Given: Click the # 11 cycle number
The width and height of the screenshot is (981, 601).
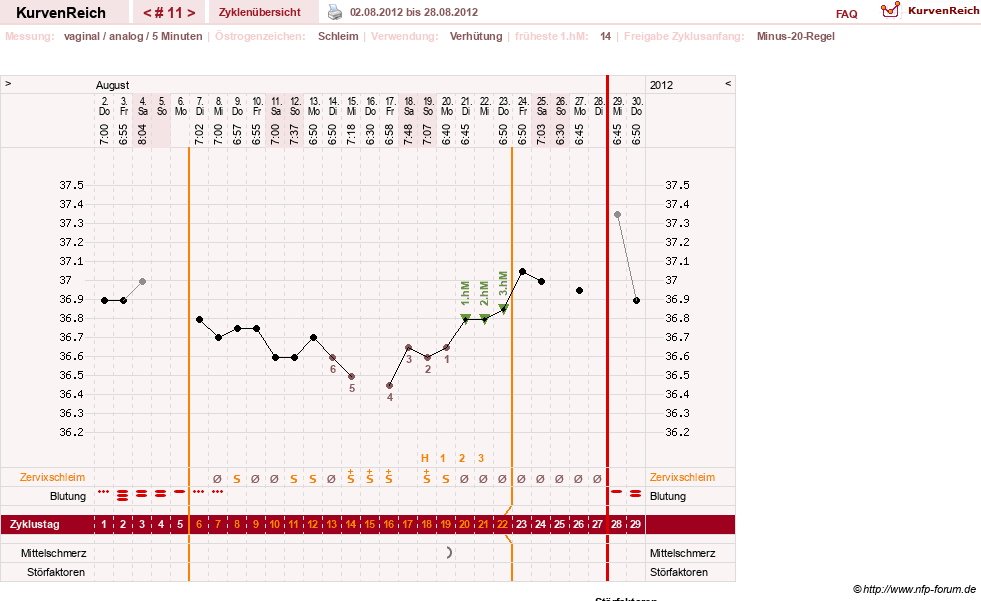Looking at the screenshot, I should point(168,13).
